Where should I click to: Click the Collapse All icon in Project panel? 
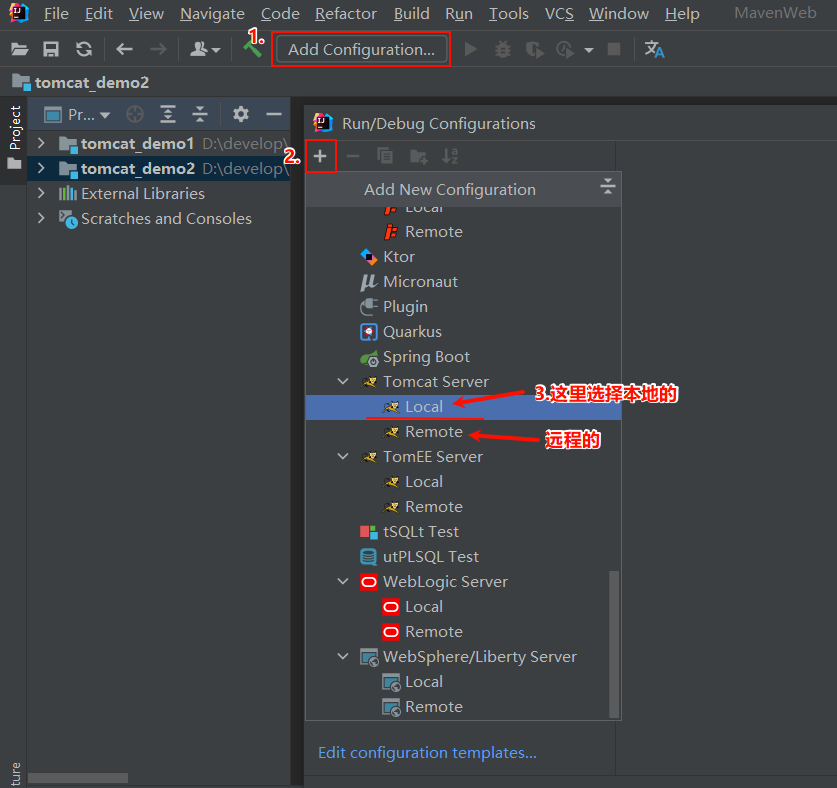click(x=200, y=114)
